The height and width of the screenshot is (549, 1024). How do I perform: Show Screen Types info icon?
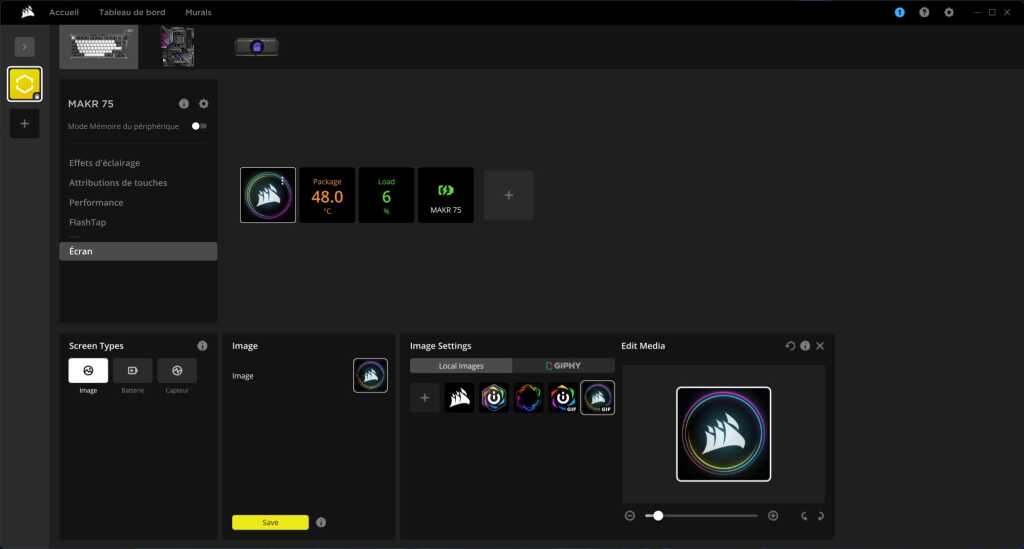[202, 346]
